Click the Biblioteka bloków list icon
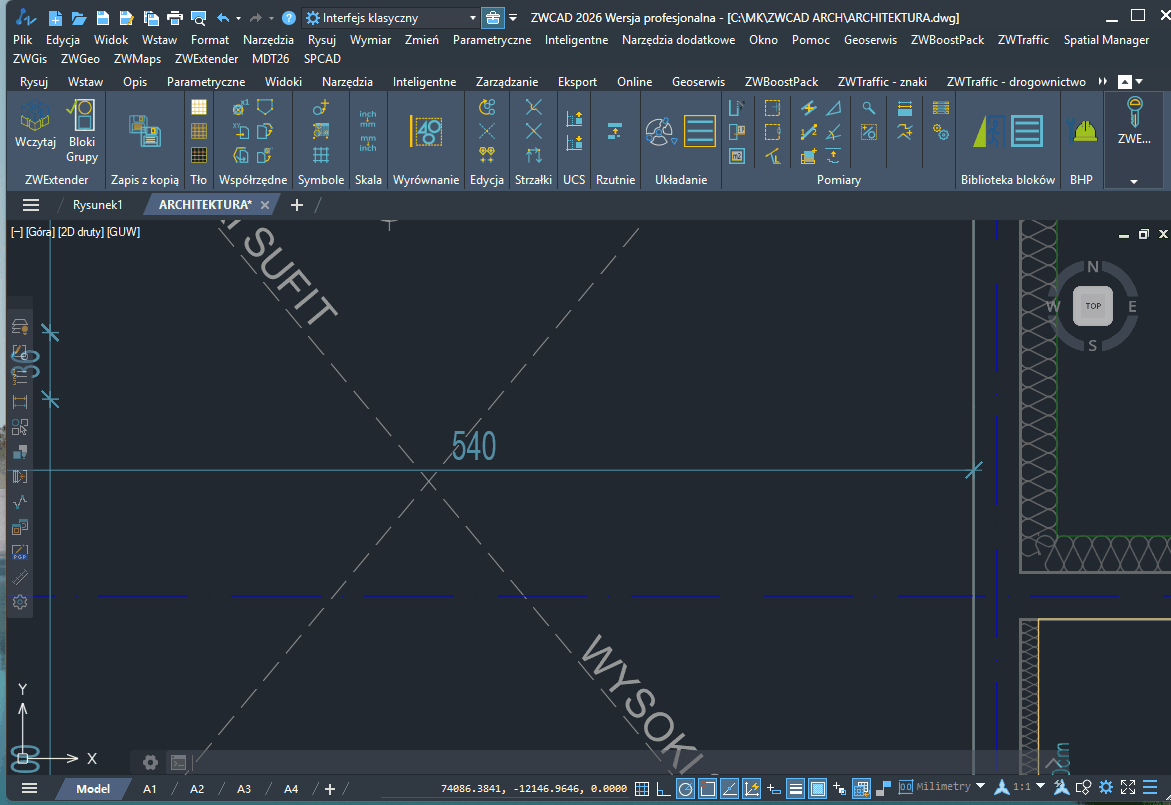The width and height of the screenshot is (1171, 805). click(1027, 131)
